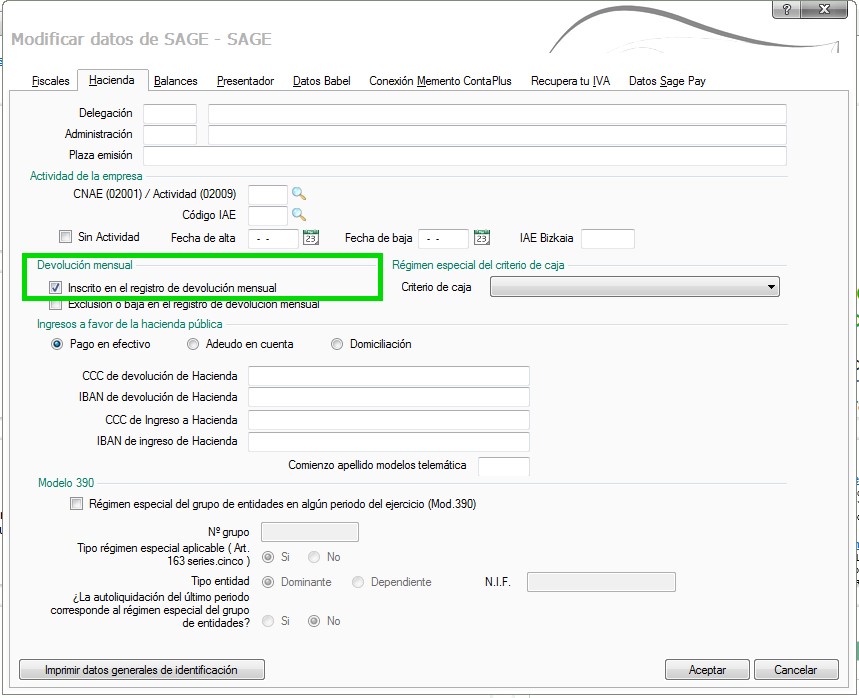Image resolution: width=859 pixels, height=698 pixels.
Task: Open the Recupera tu IVA tab
Action: tap(570, 81)
